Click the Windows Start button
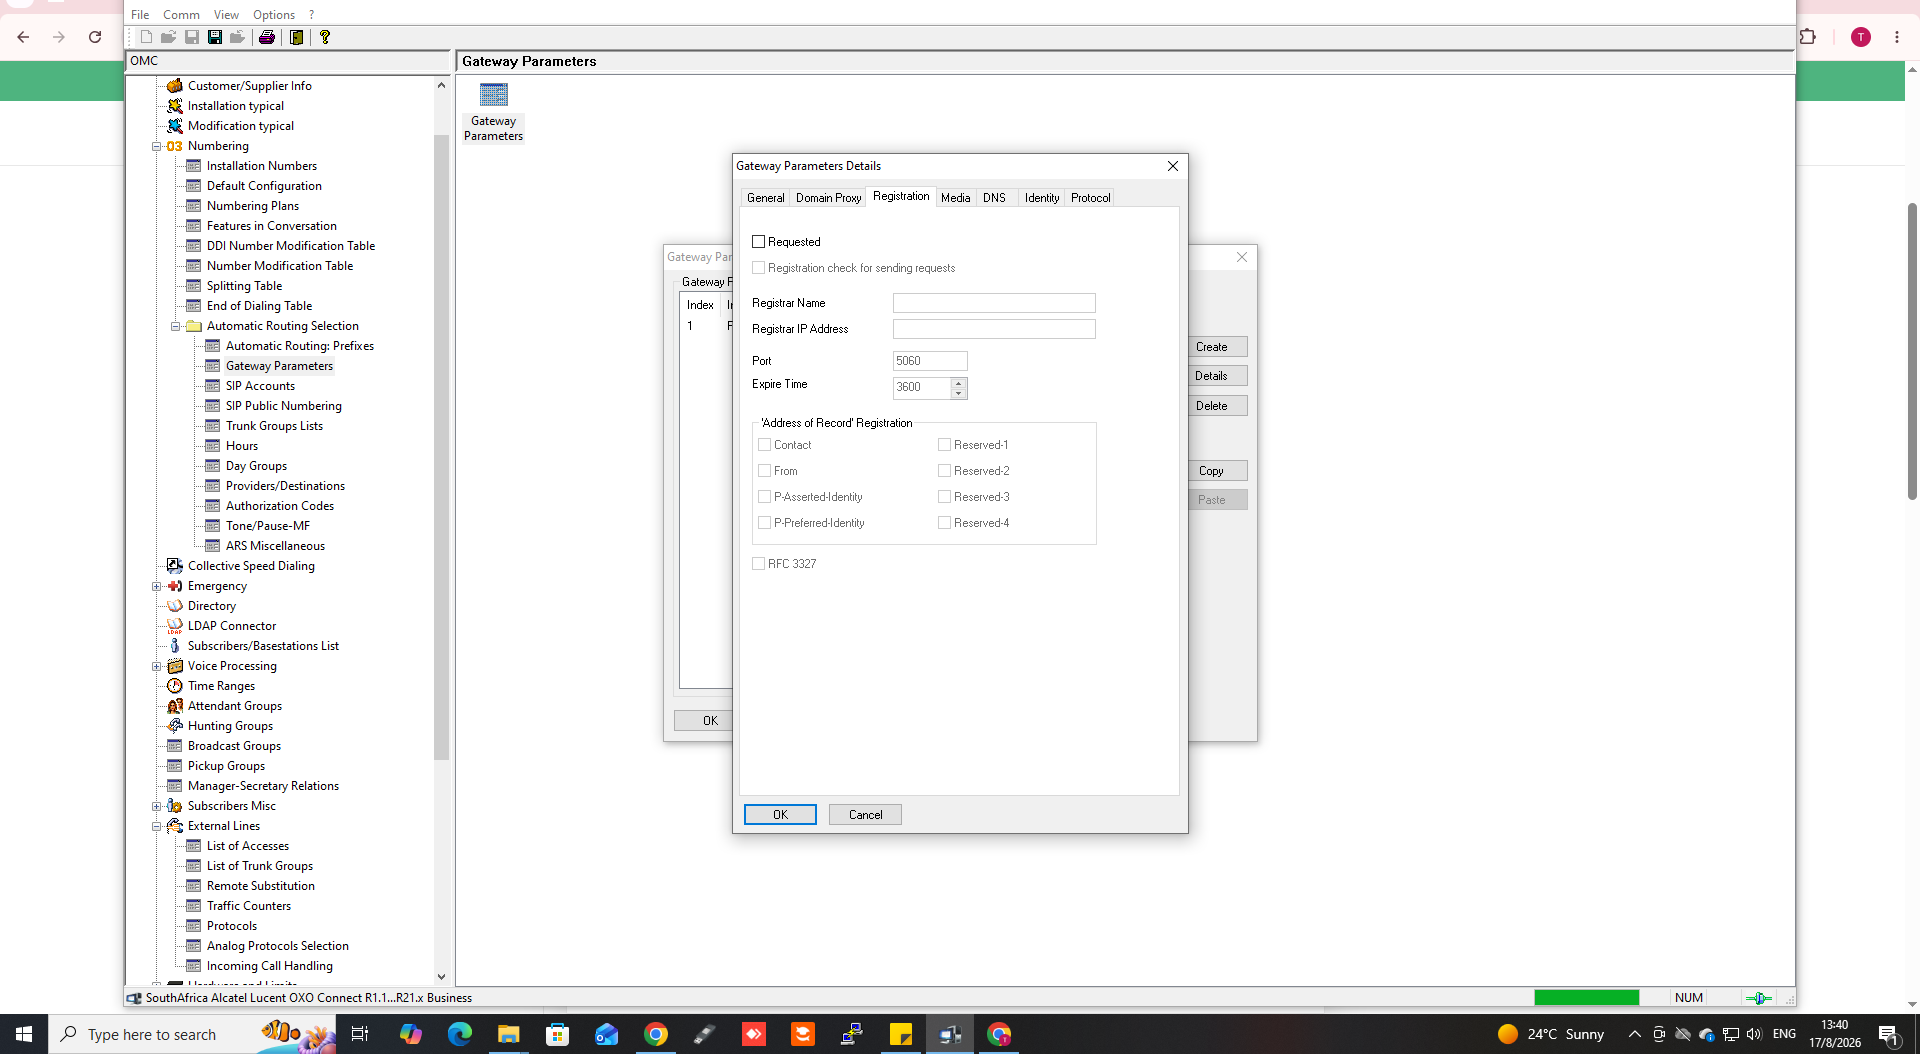Screen dimensions: 1920x1054 coord(24,1034)
